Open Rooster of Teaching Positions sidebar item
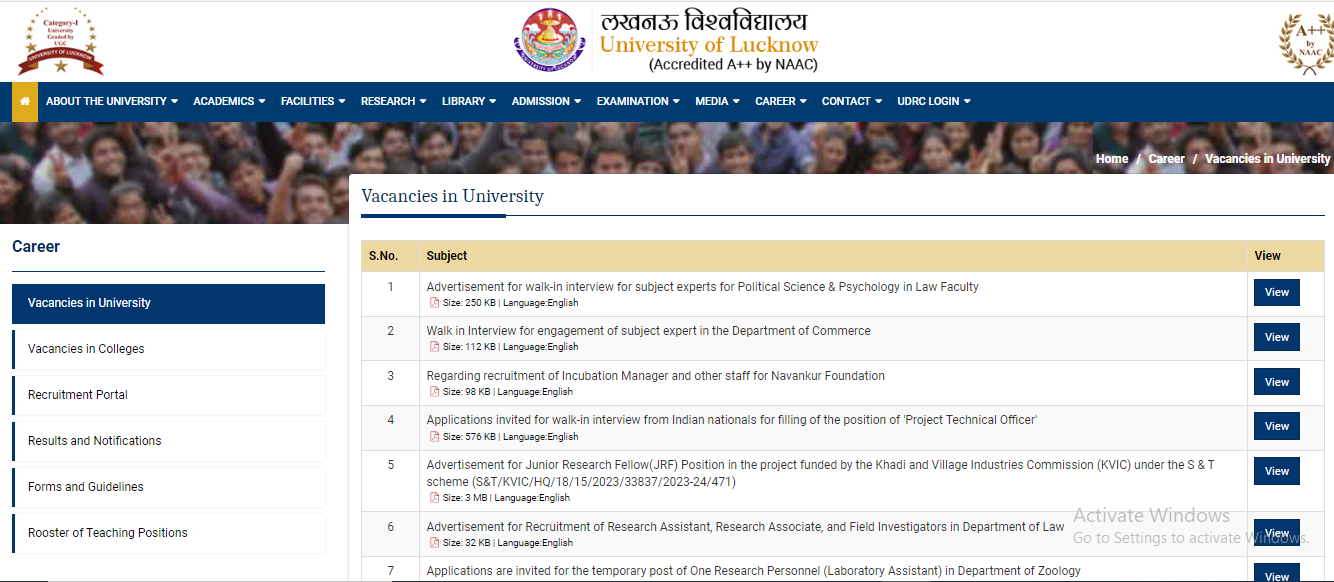 point(168,533)
